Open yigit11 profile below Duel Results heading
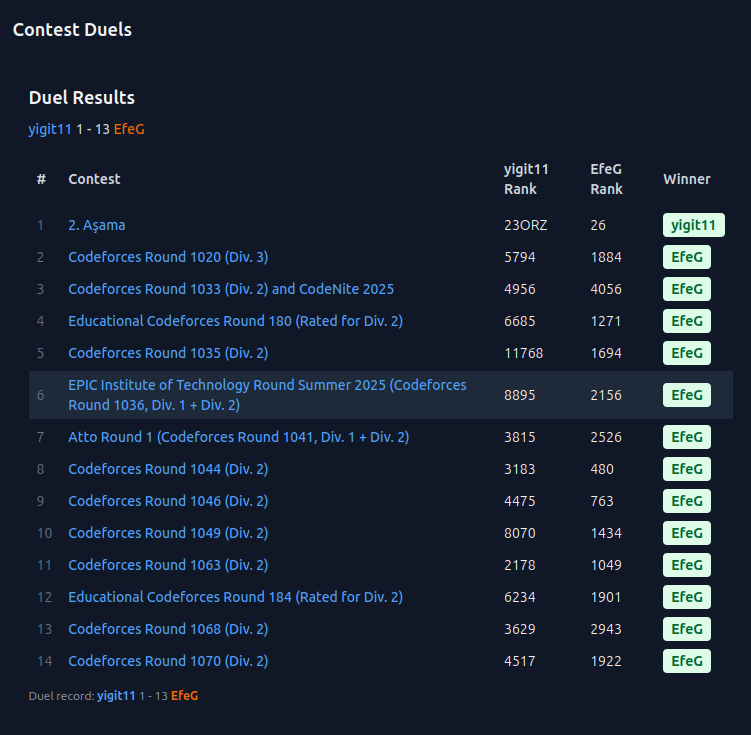Viewport: 751px width, 735px height. 50,129
